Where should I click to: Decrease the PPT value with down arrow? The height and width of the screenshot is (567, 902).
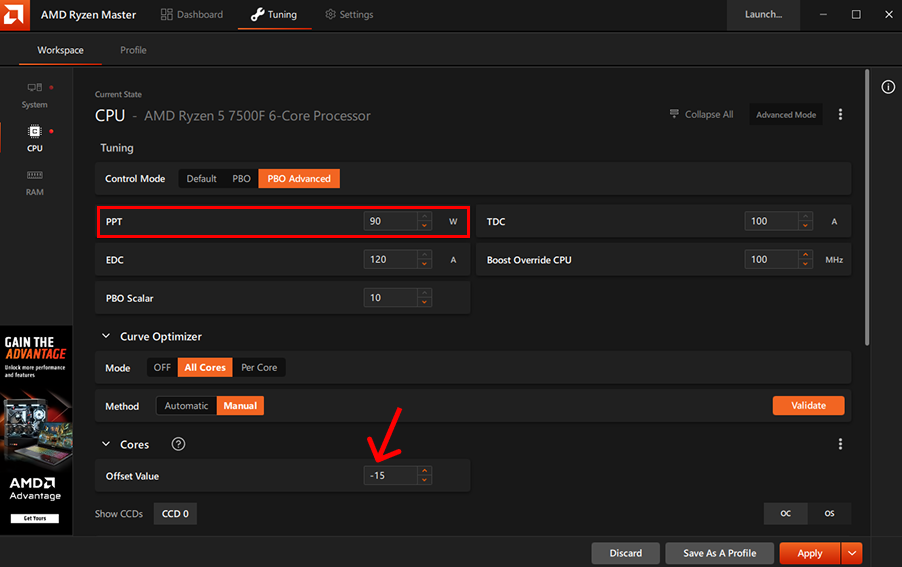[x=425, y=225]
